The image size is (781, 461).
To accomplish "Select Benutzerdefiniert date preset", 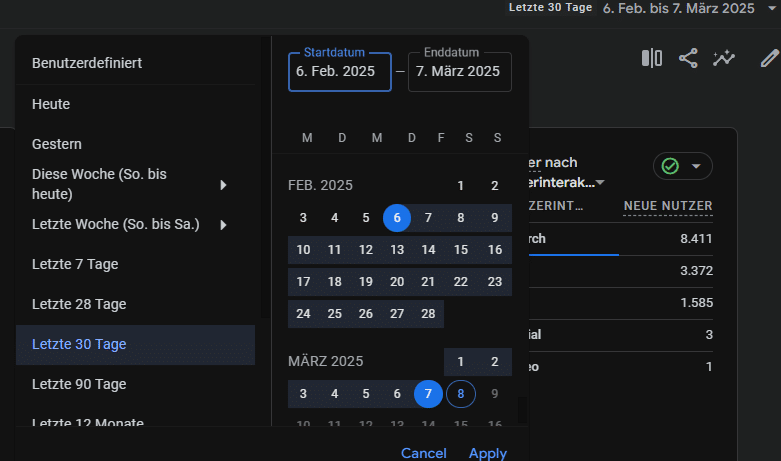I will 135,64.
